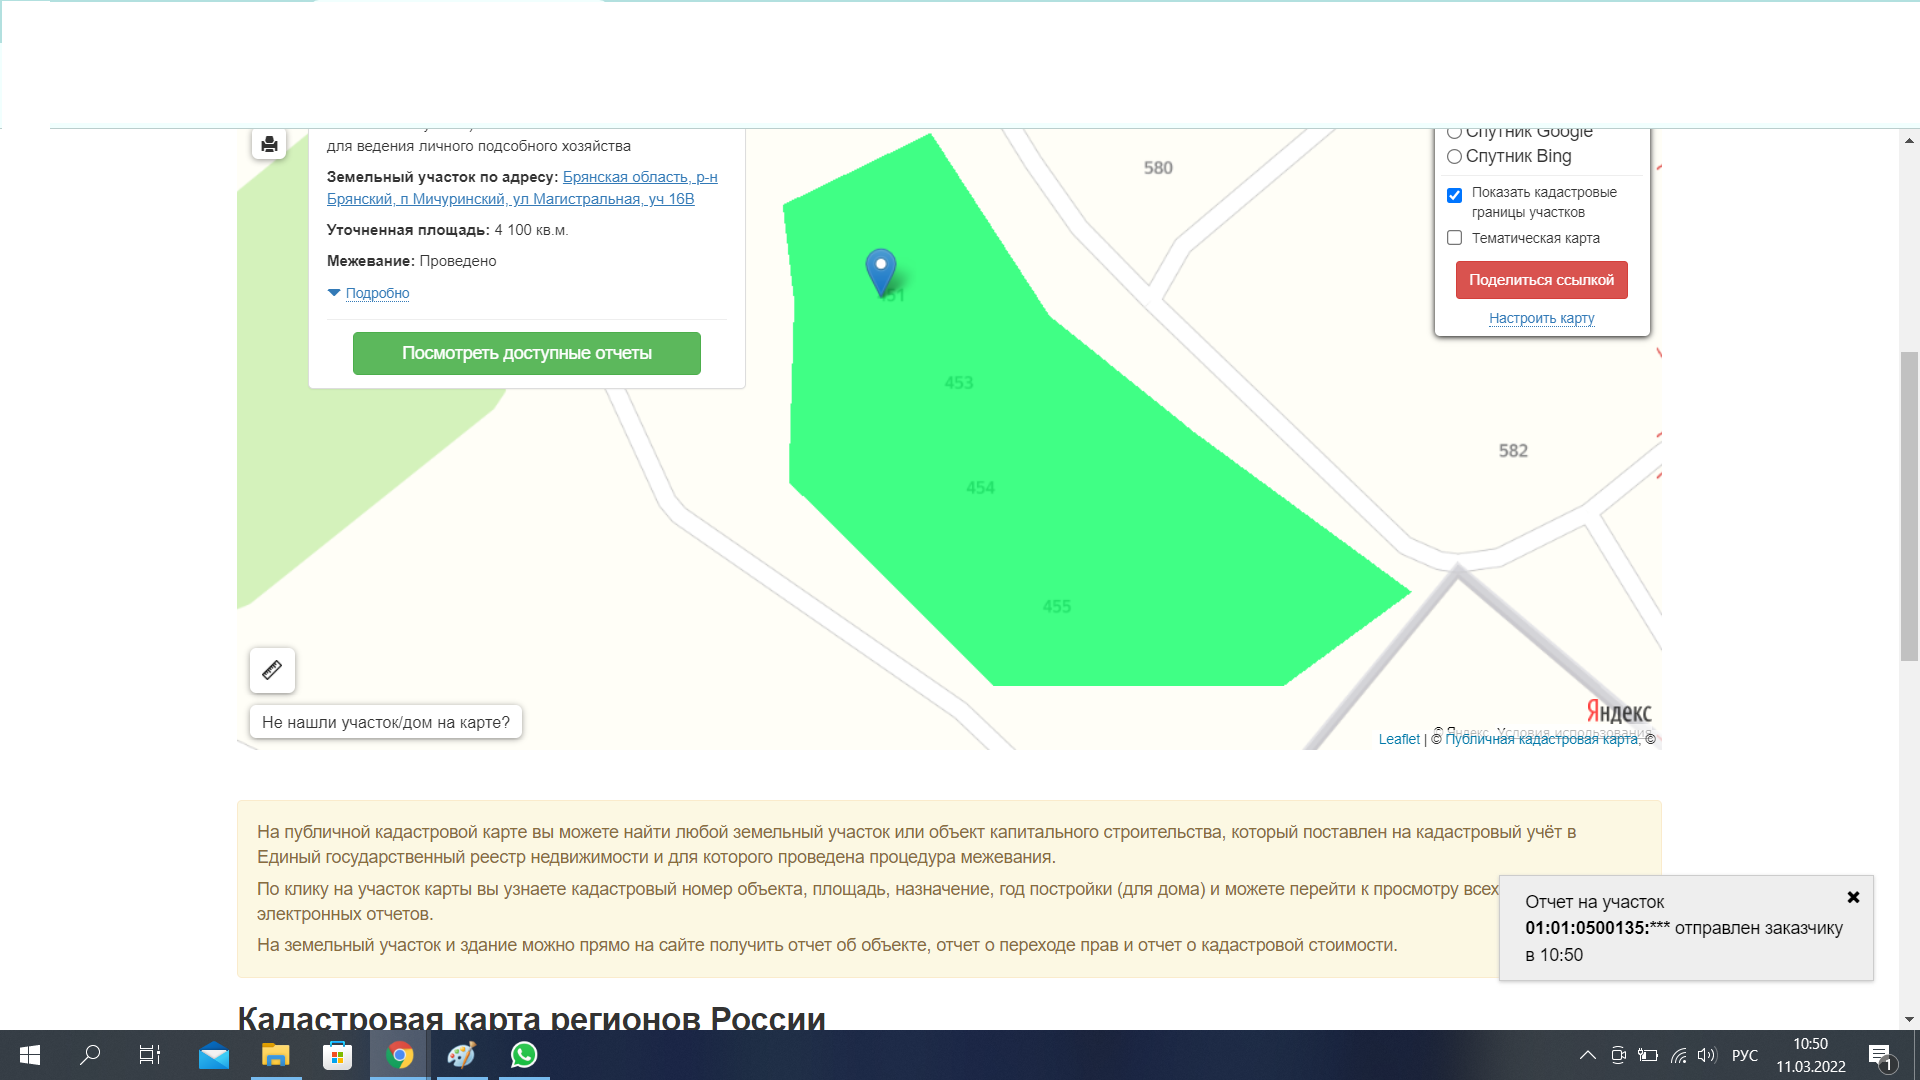Screen dimensions: 1920x1080
Task: Uncheck Показать кадастровые границы участков
Action: pos(1455,195)
